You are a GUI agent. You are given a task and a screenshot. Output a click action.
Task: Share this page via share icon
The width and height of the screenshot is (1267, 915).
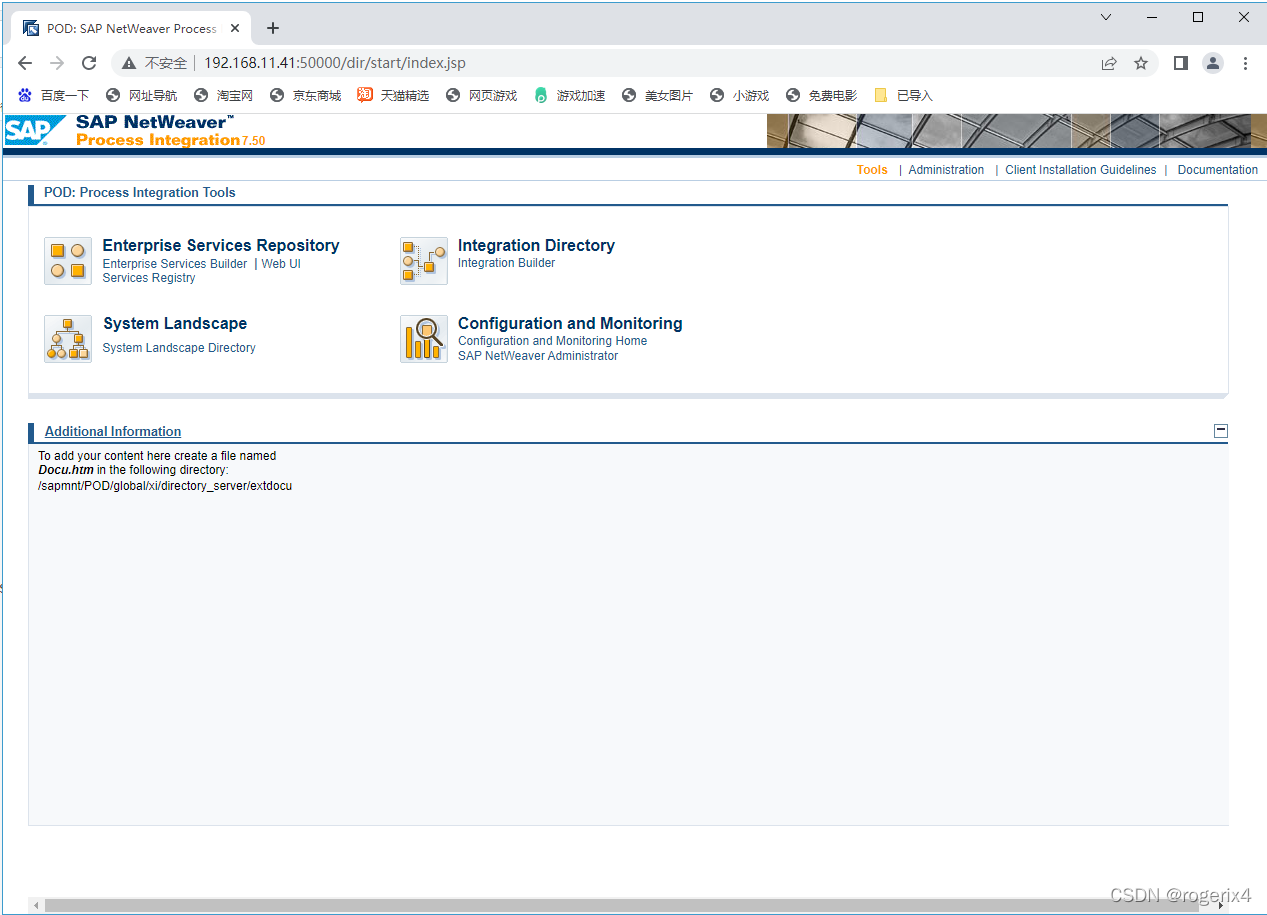1109,63
